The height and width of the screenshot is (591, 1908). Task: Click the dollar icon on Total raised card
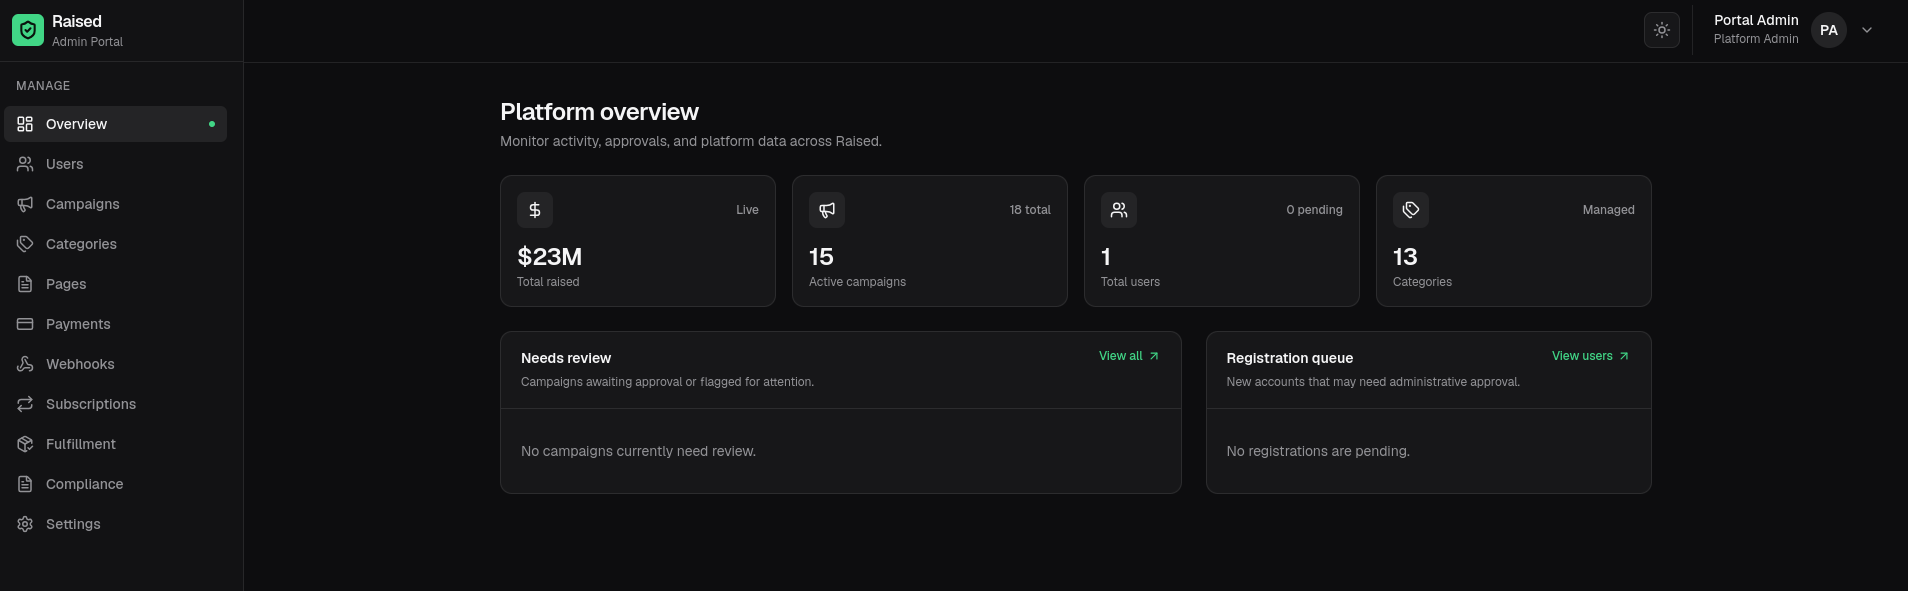tap(535, 210)
